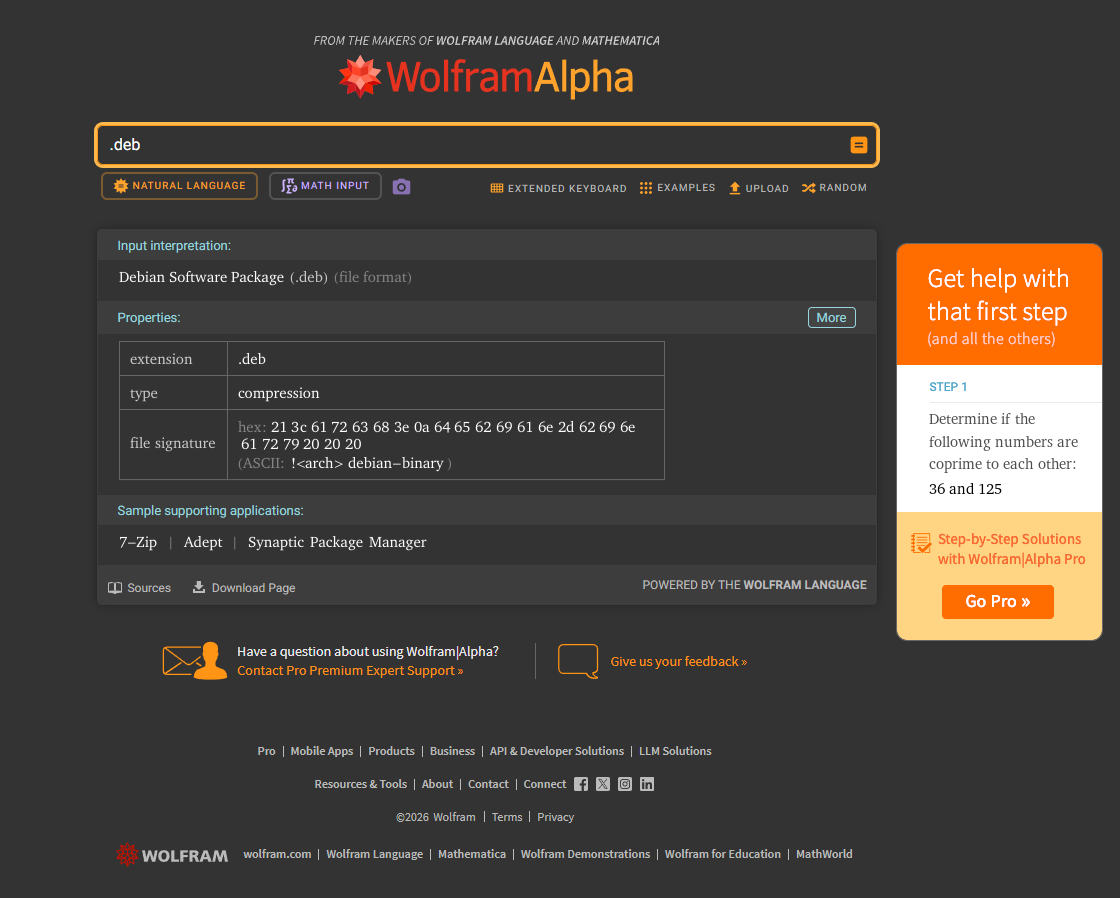The height and width of the screenshot is (898, 1120).
Task: Click Contact Pro Premium Expert Support link
Action: (x=350, y=671)
